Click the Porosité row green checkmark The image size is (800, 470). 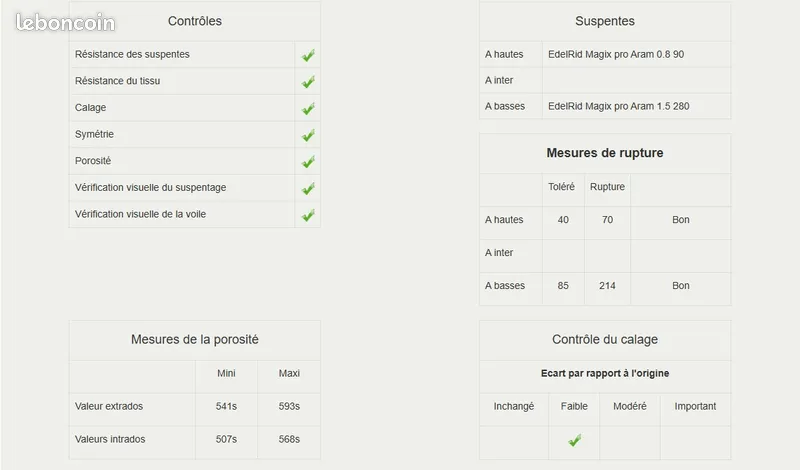pyautogui.click(x=308, y=162)
